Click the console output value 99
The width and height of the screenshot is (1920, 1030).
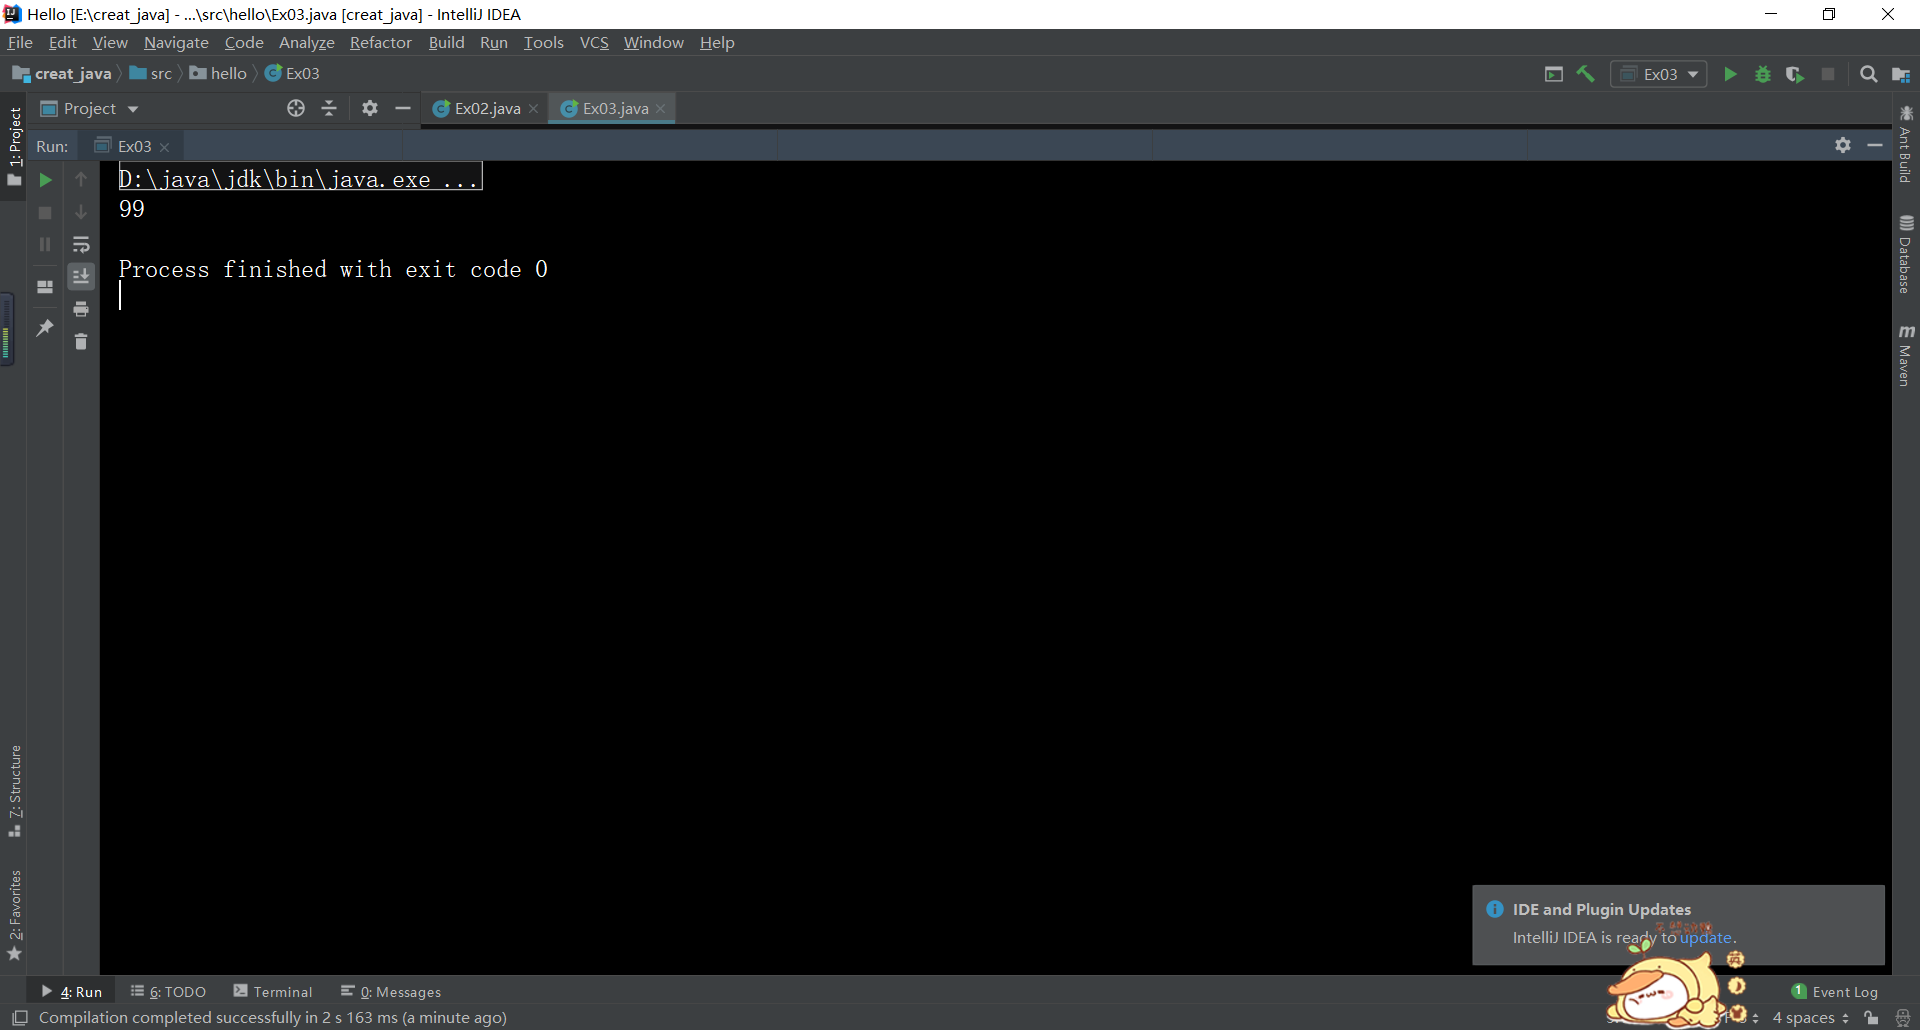coord(132,209)
